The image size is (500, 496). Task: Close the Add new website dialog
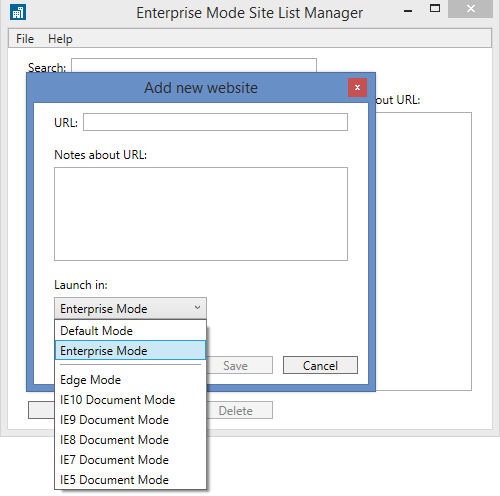point(357,87)
